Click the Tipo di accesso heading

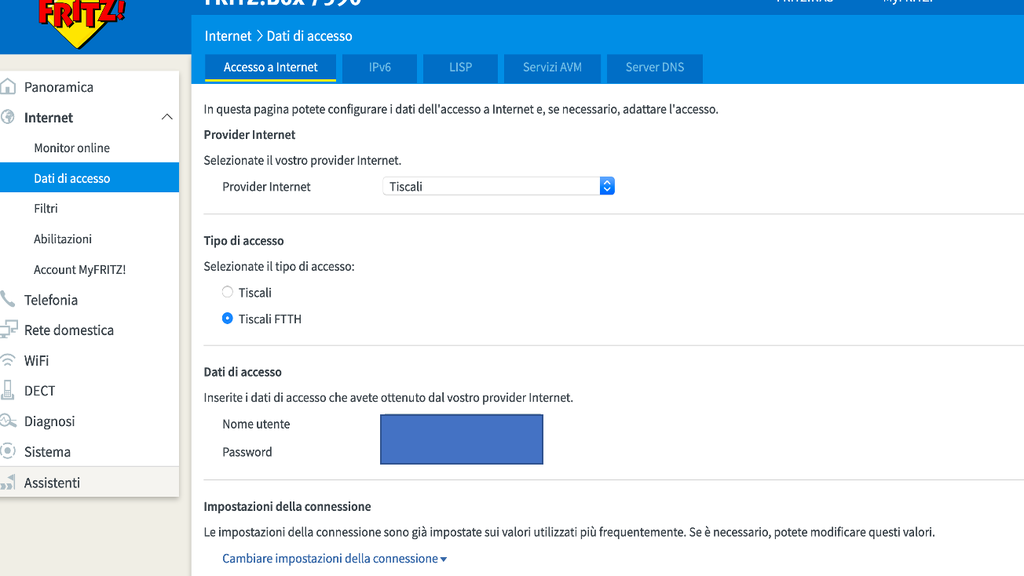point(244,240)
